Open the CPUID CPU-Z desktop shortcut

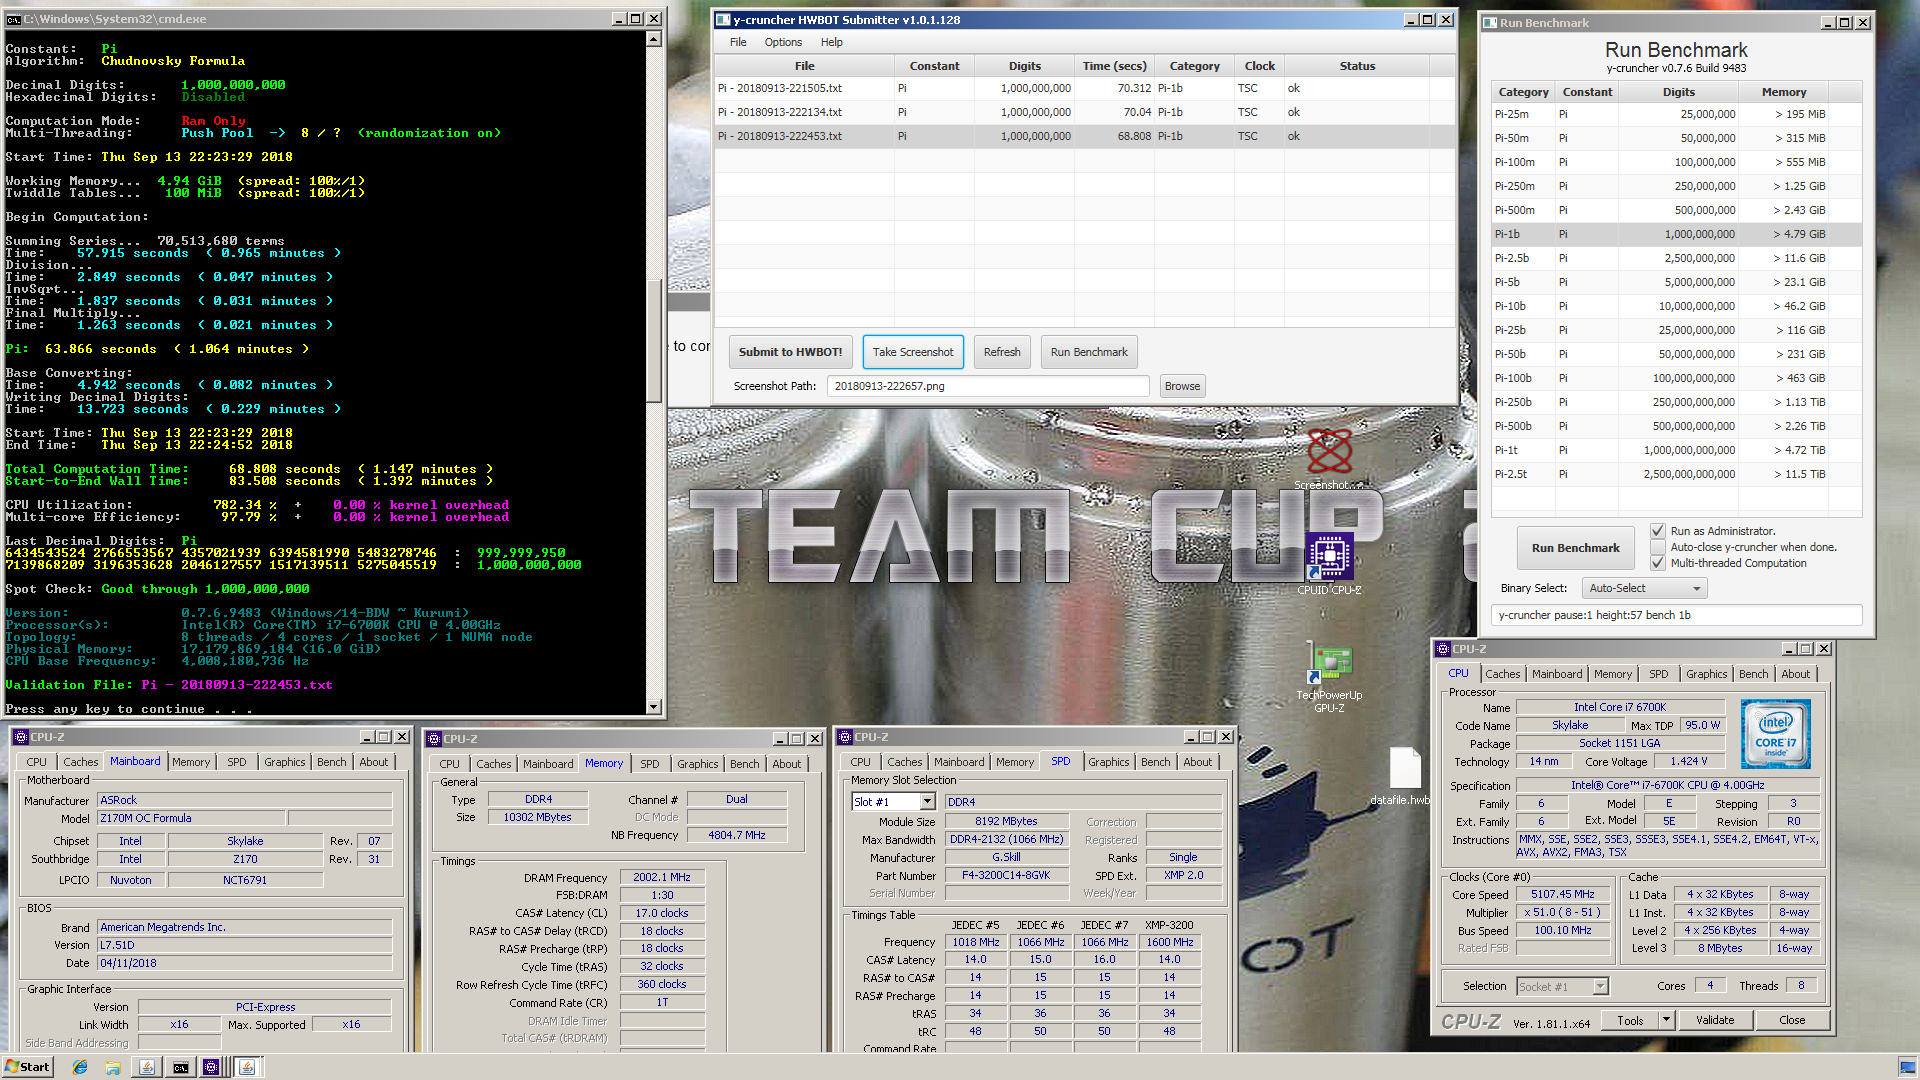[x=1329, y=563]
